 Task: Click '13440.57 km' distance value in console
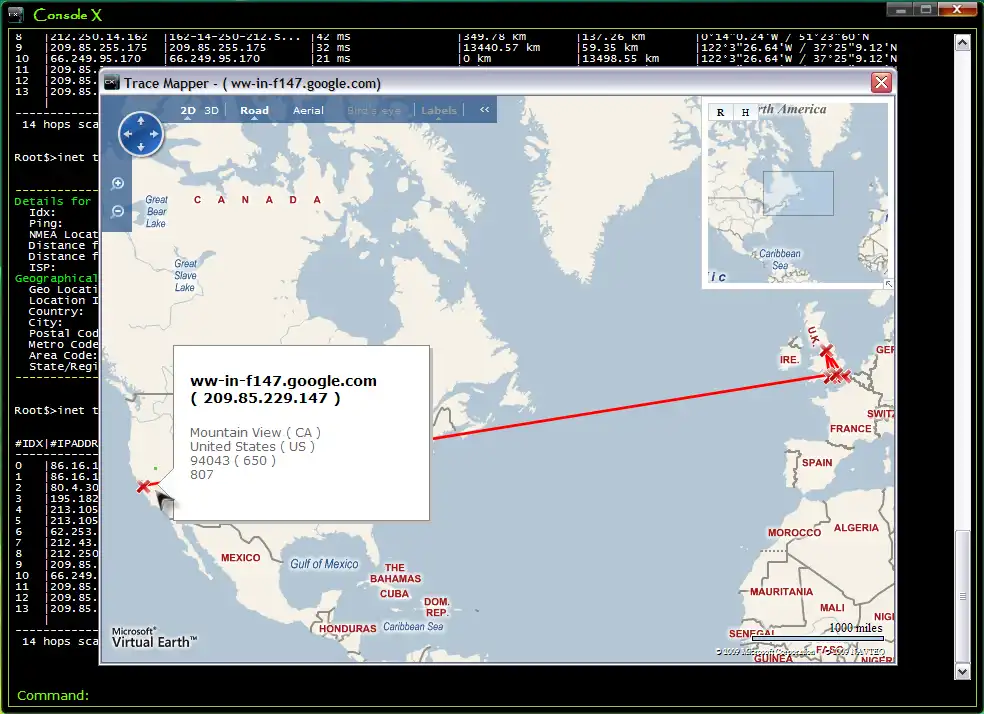[501, 47]
